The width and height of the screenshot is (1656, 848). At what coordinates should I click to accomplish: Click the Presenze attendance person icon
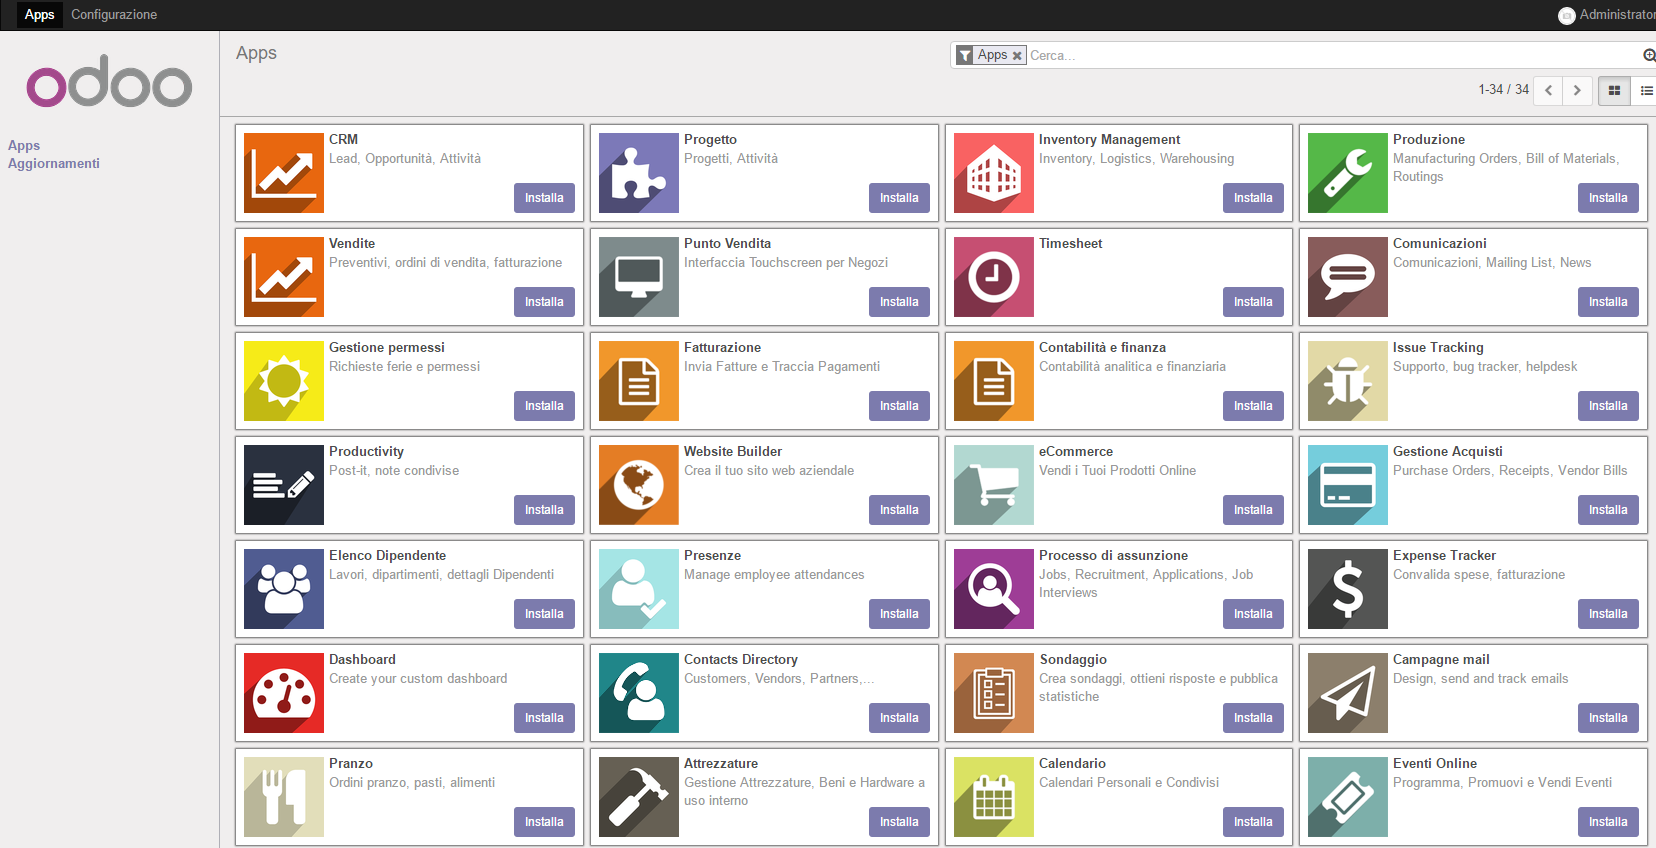(639, 589)
